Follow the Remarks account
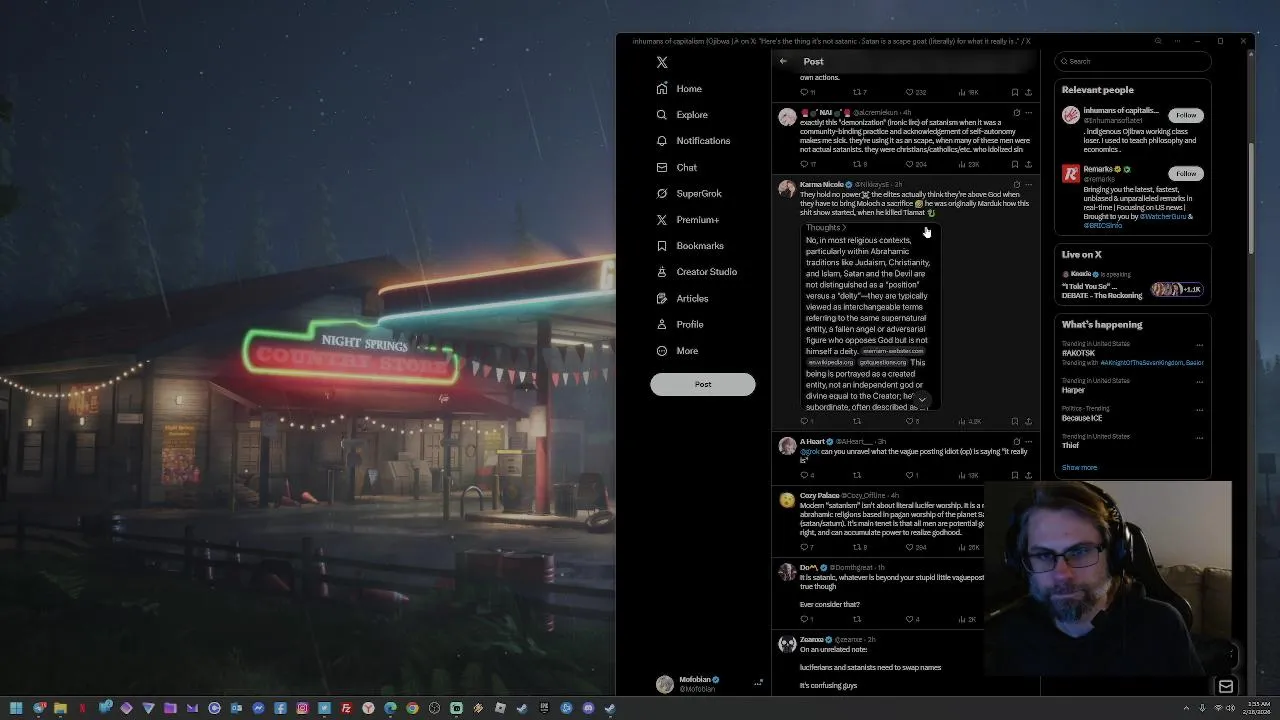Screen dimensions: 1280x720 (1186, 173)
